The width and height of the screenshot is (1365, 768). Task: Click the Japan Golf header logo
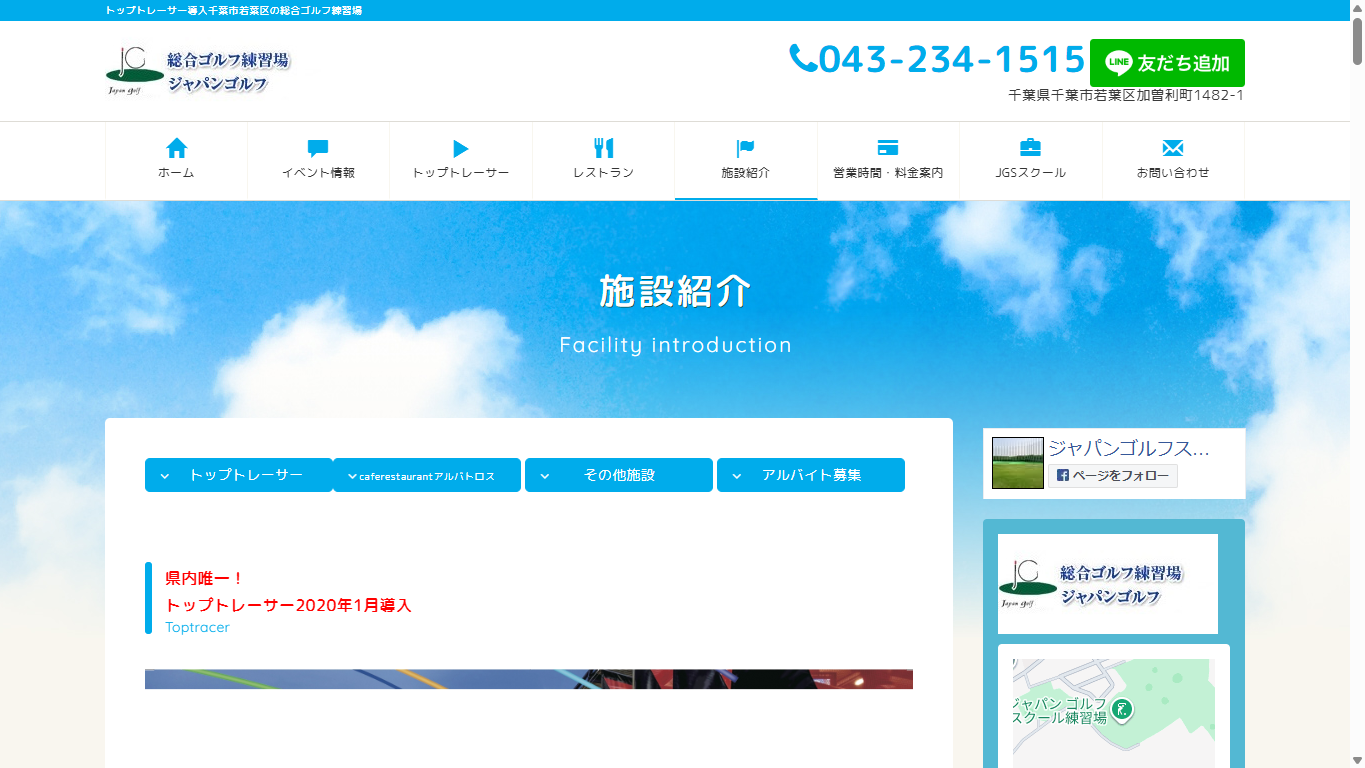click(197, 71)
